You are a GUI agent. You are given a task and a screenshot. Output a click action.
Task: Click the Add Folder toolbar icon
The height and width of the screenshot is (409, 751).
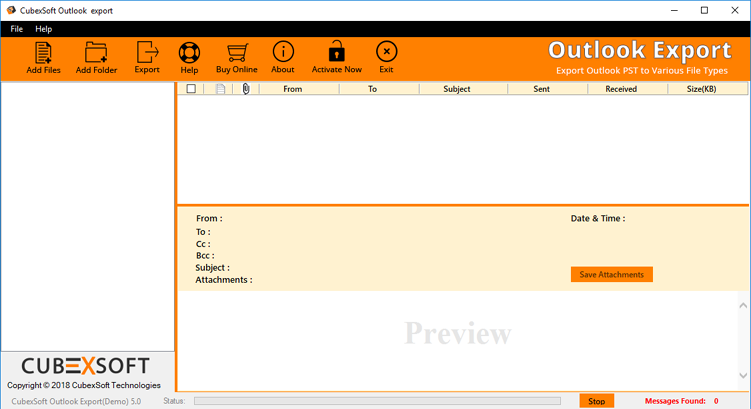point(96,53)
